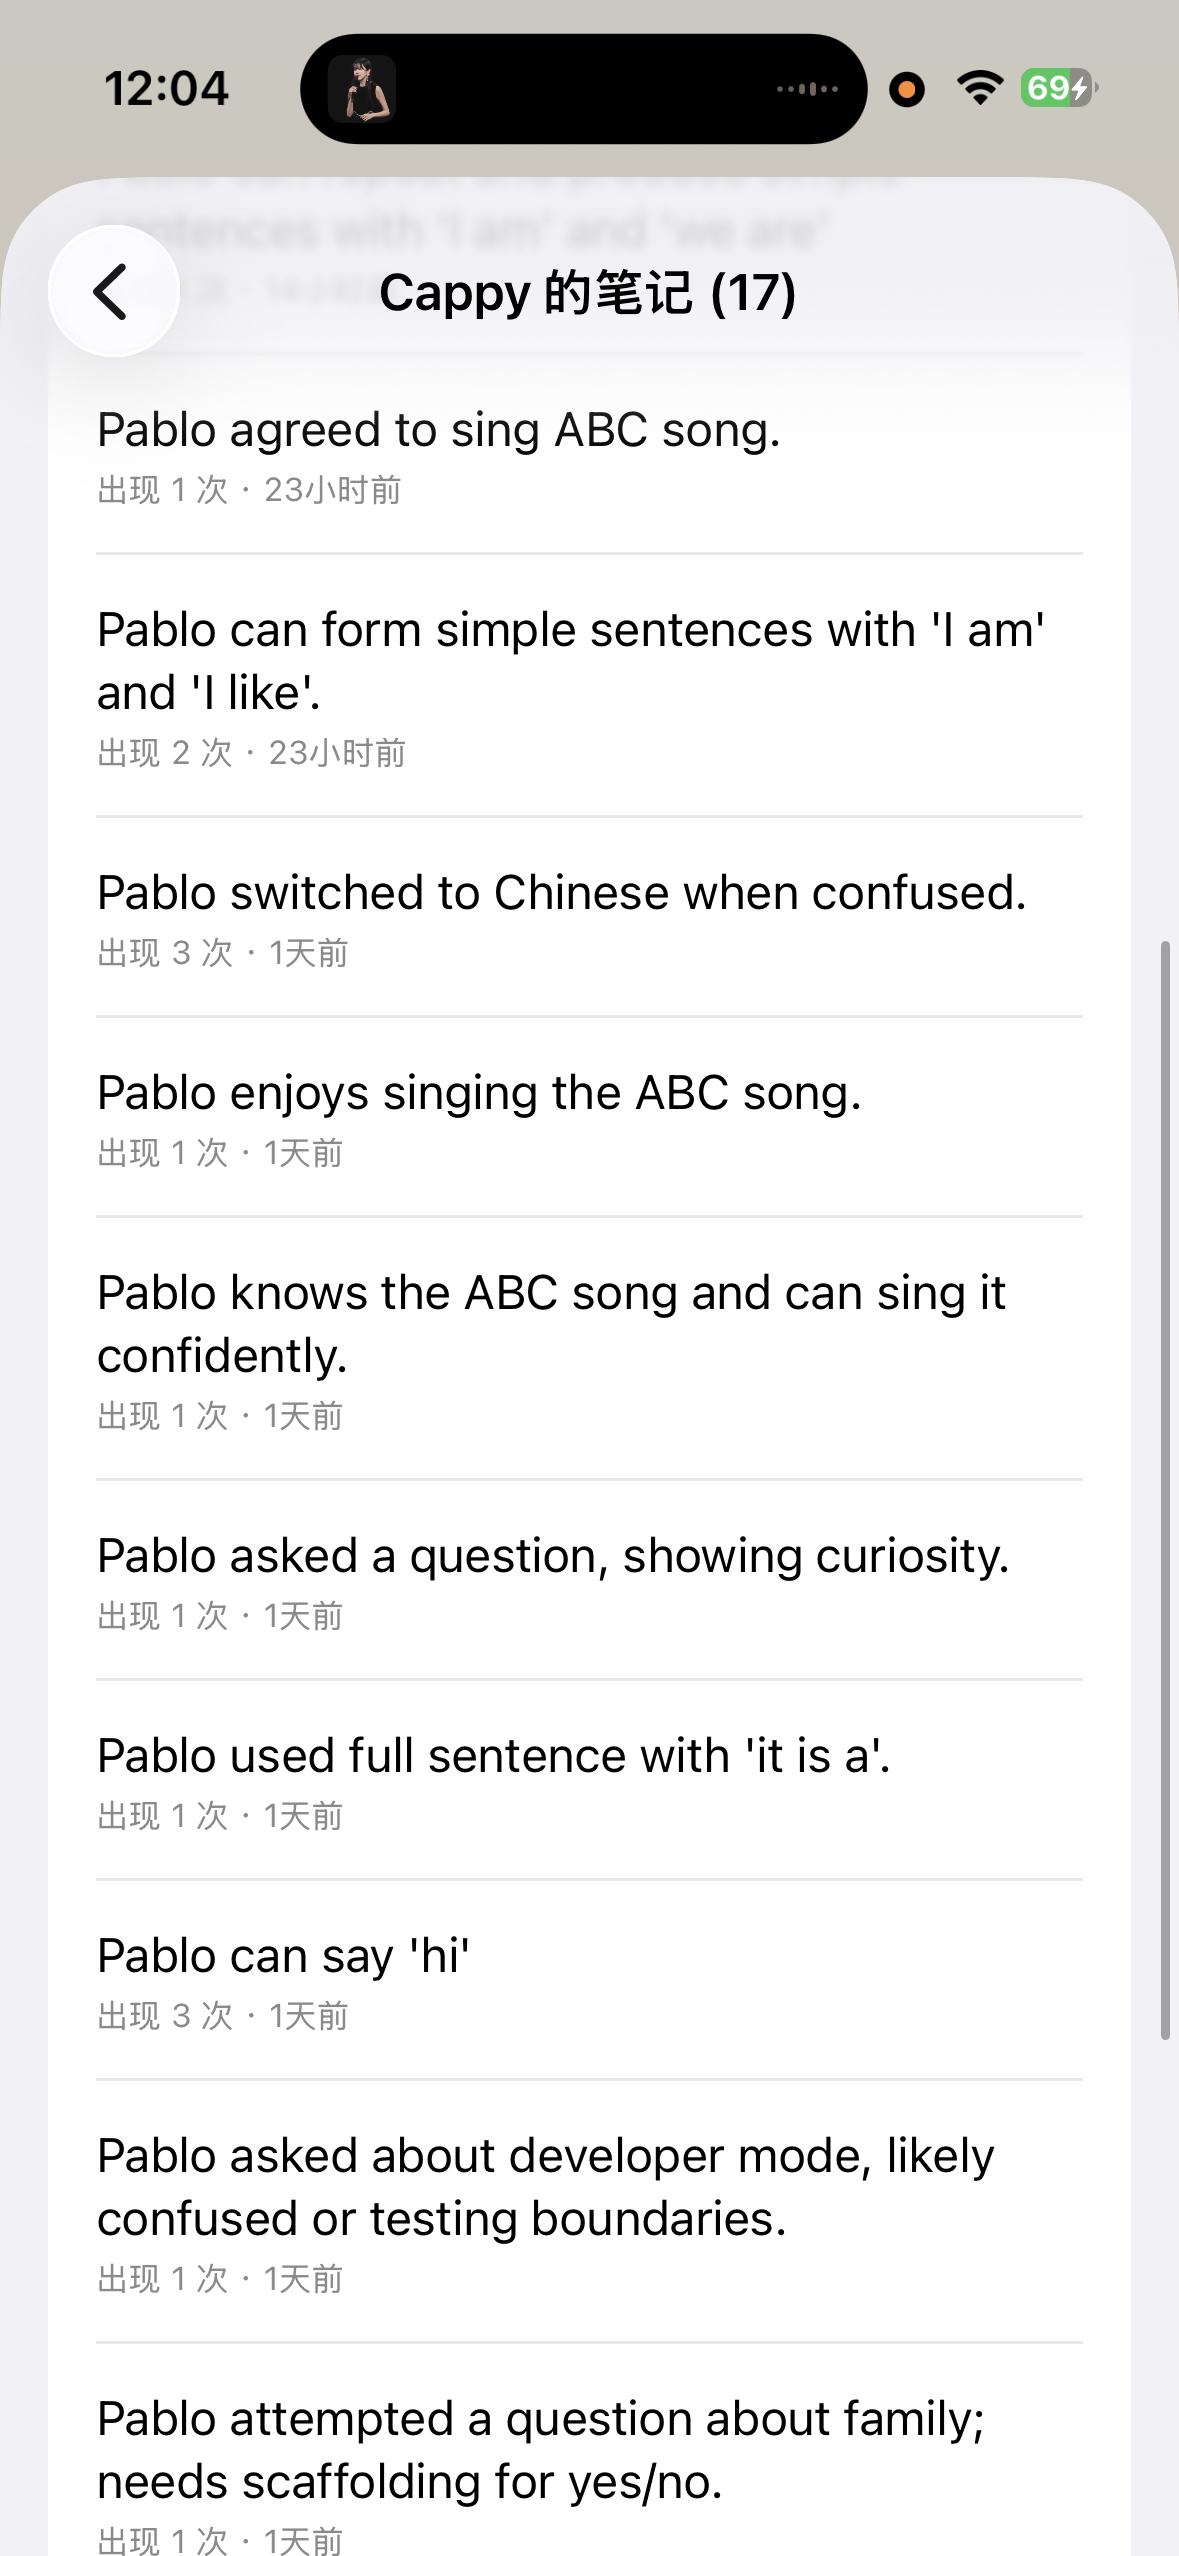This screenshot has width=1179, height=2556.
Task: Tap the Cappy 的笔记 (17) title
Action: pos(588,293)
